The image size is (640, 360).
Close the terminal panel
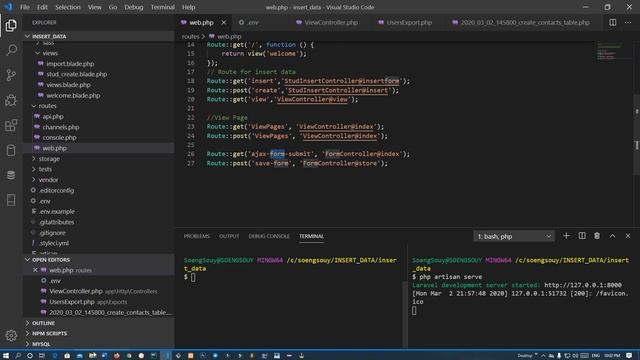(628, 236)
